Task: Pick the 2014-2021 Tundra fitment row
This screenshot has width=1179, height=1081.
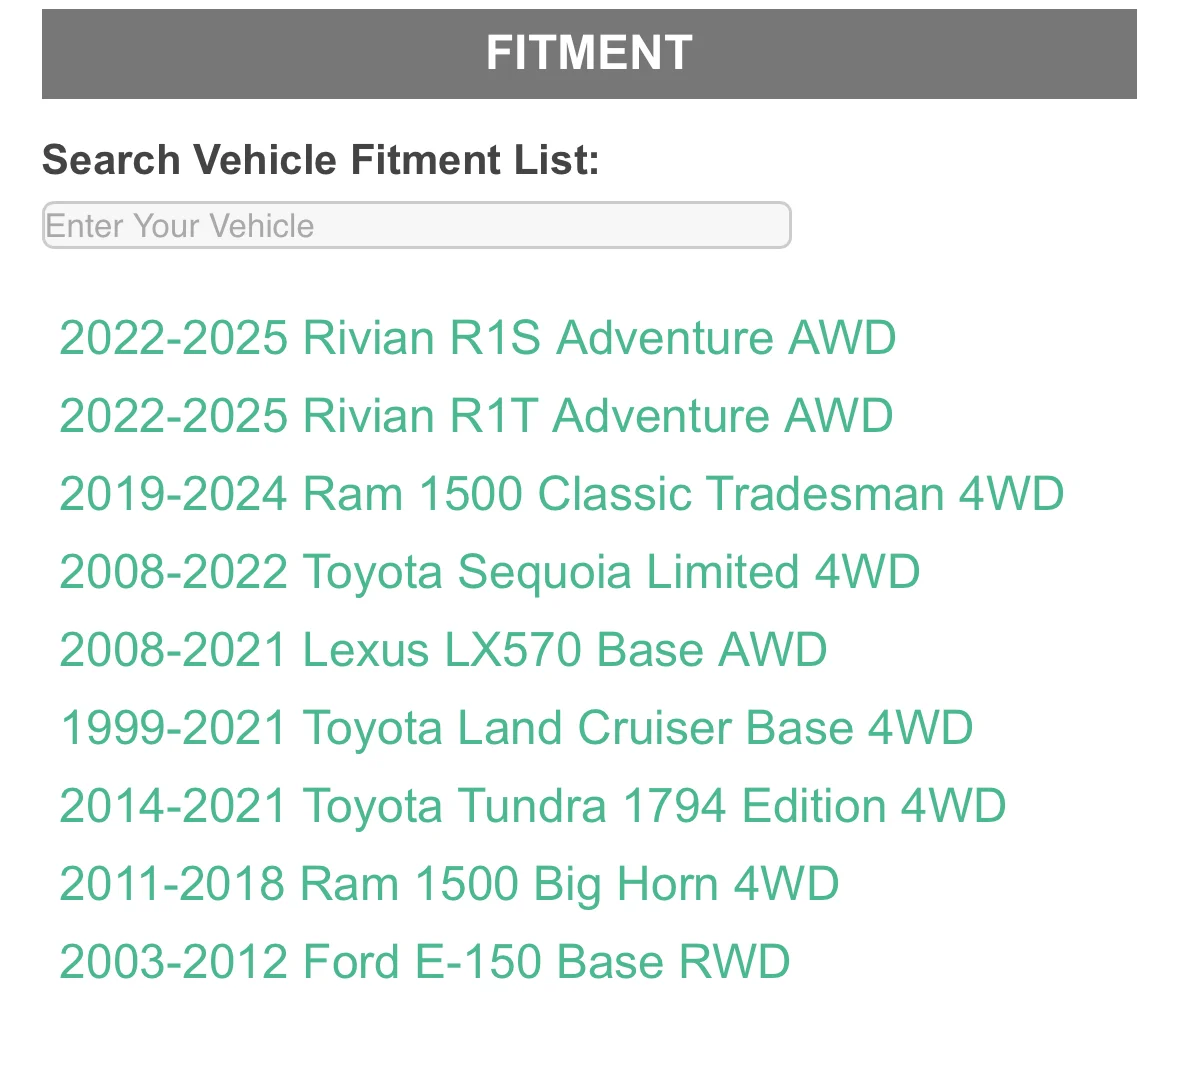Action: pyautogui.click(x=532, y=806)
